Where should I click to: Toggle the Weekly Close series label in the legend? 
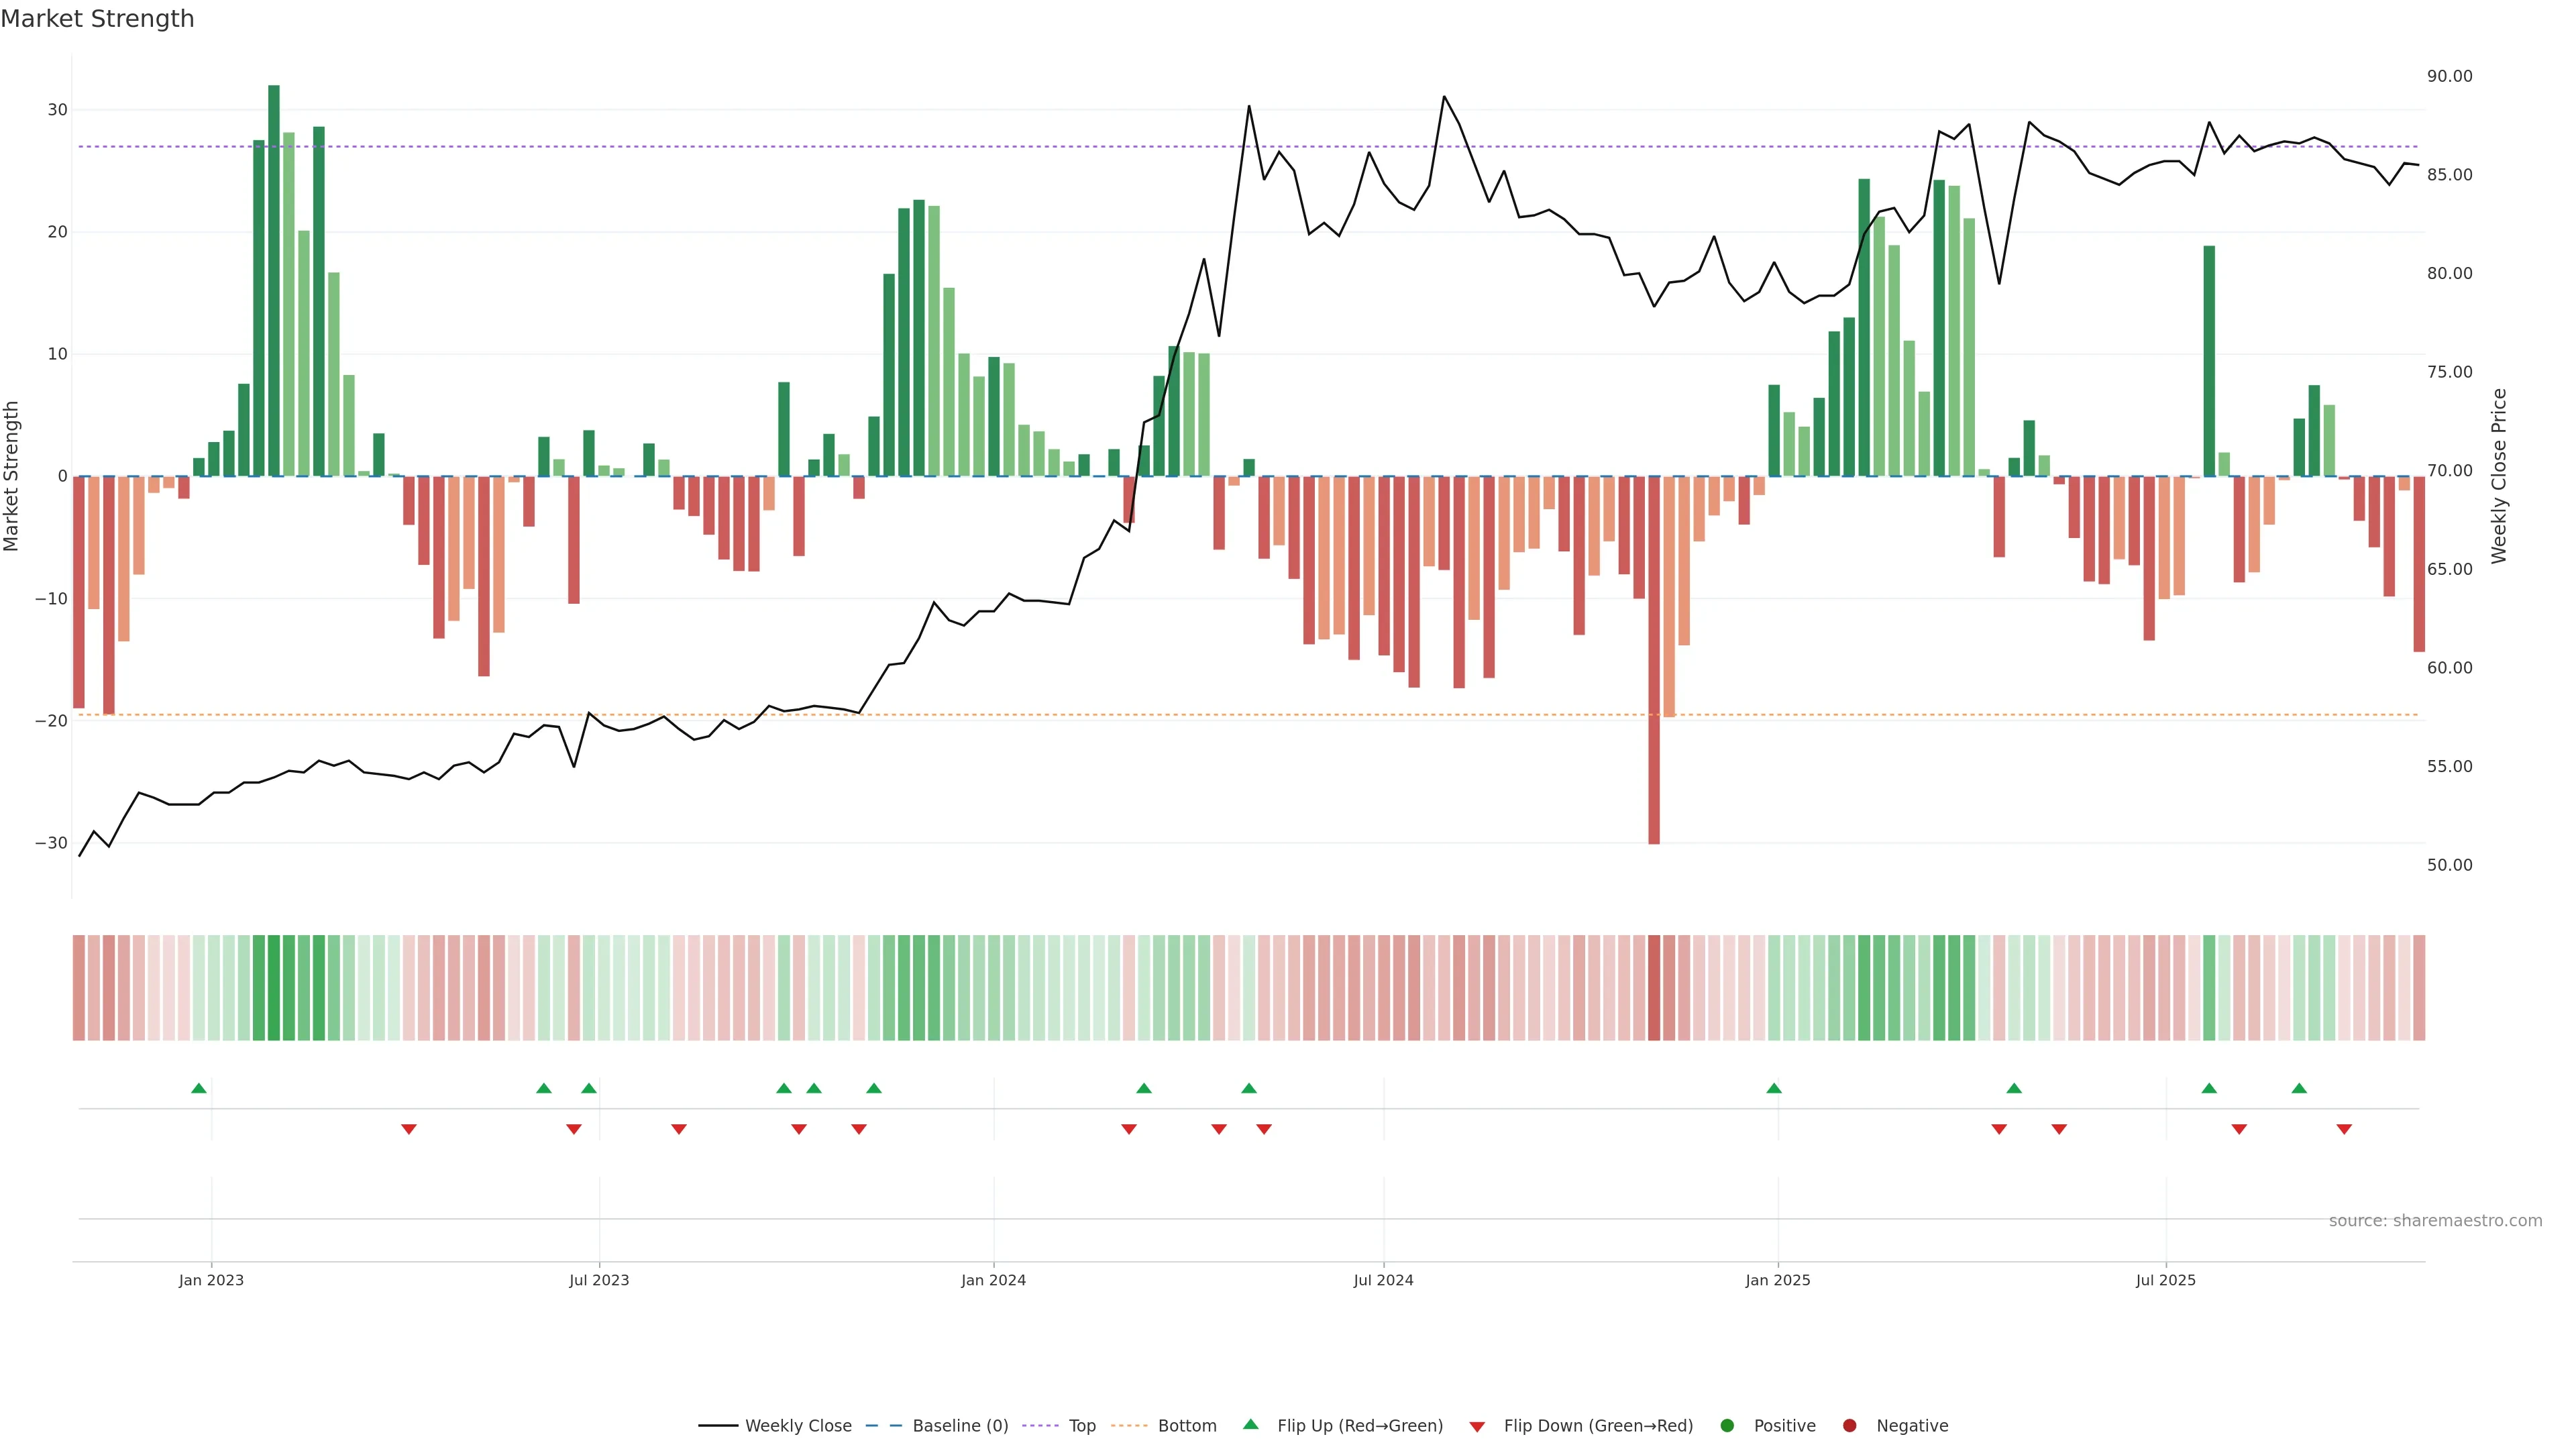798,1426
